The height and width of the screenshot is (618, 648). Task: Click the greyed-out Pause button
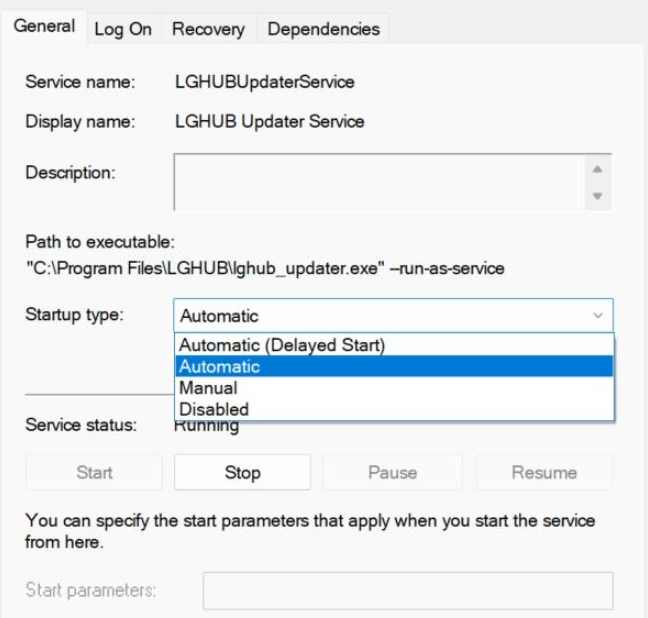point(393,472)
